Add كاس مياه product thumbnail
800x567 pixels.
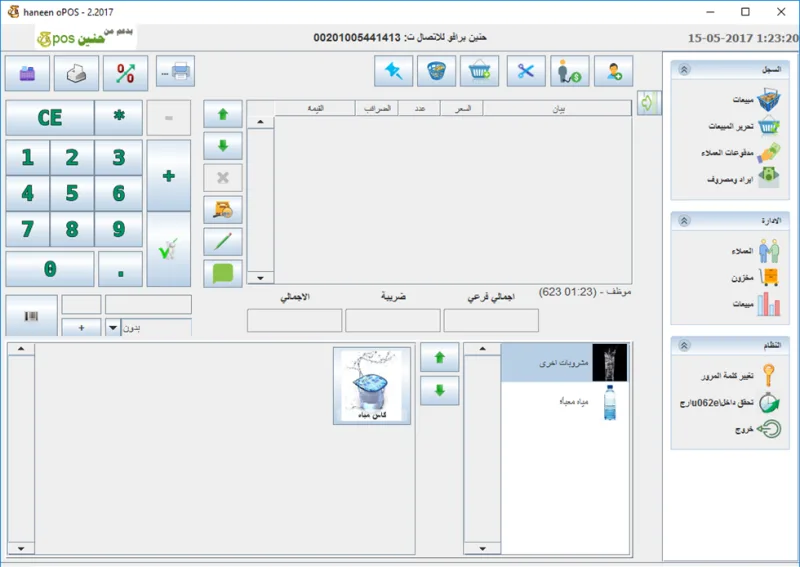click(x=372, y=386)
